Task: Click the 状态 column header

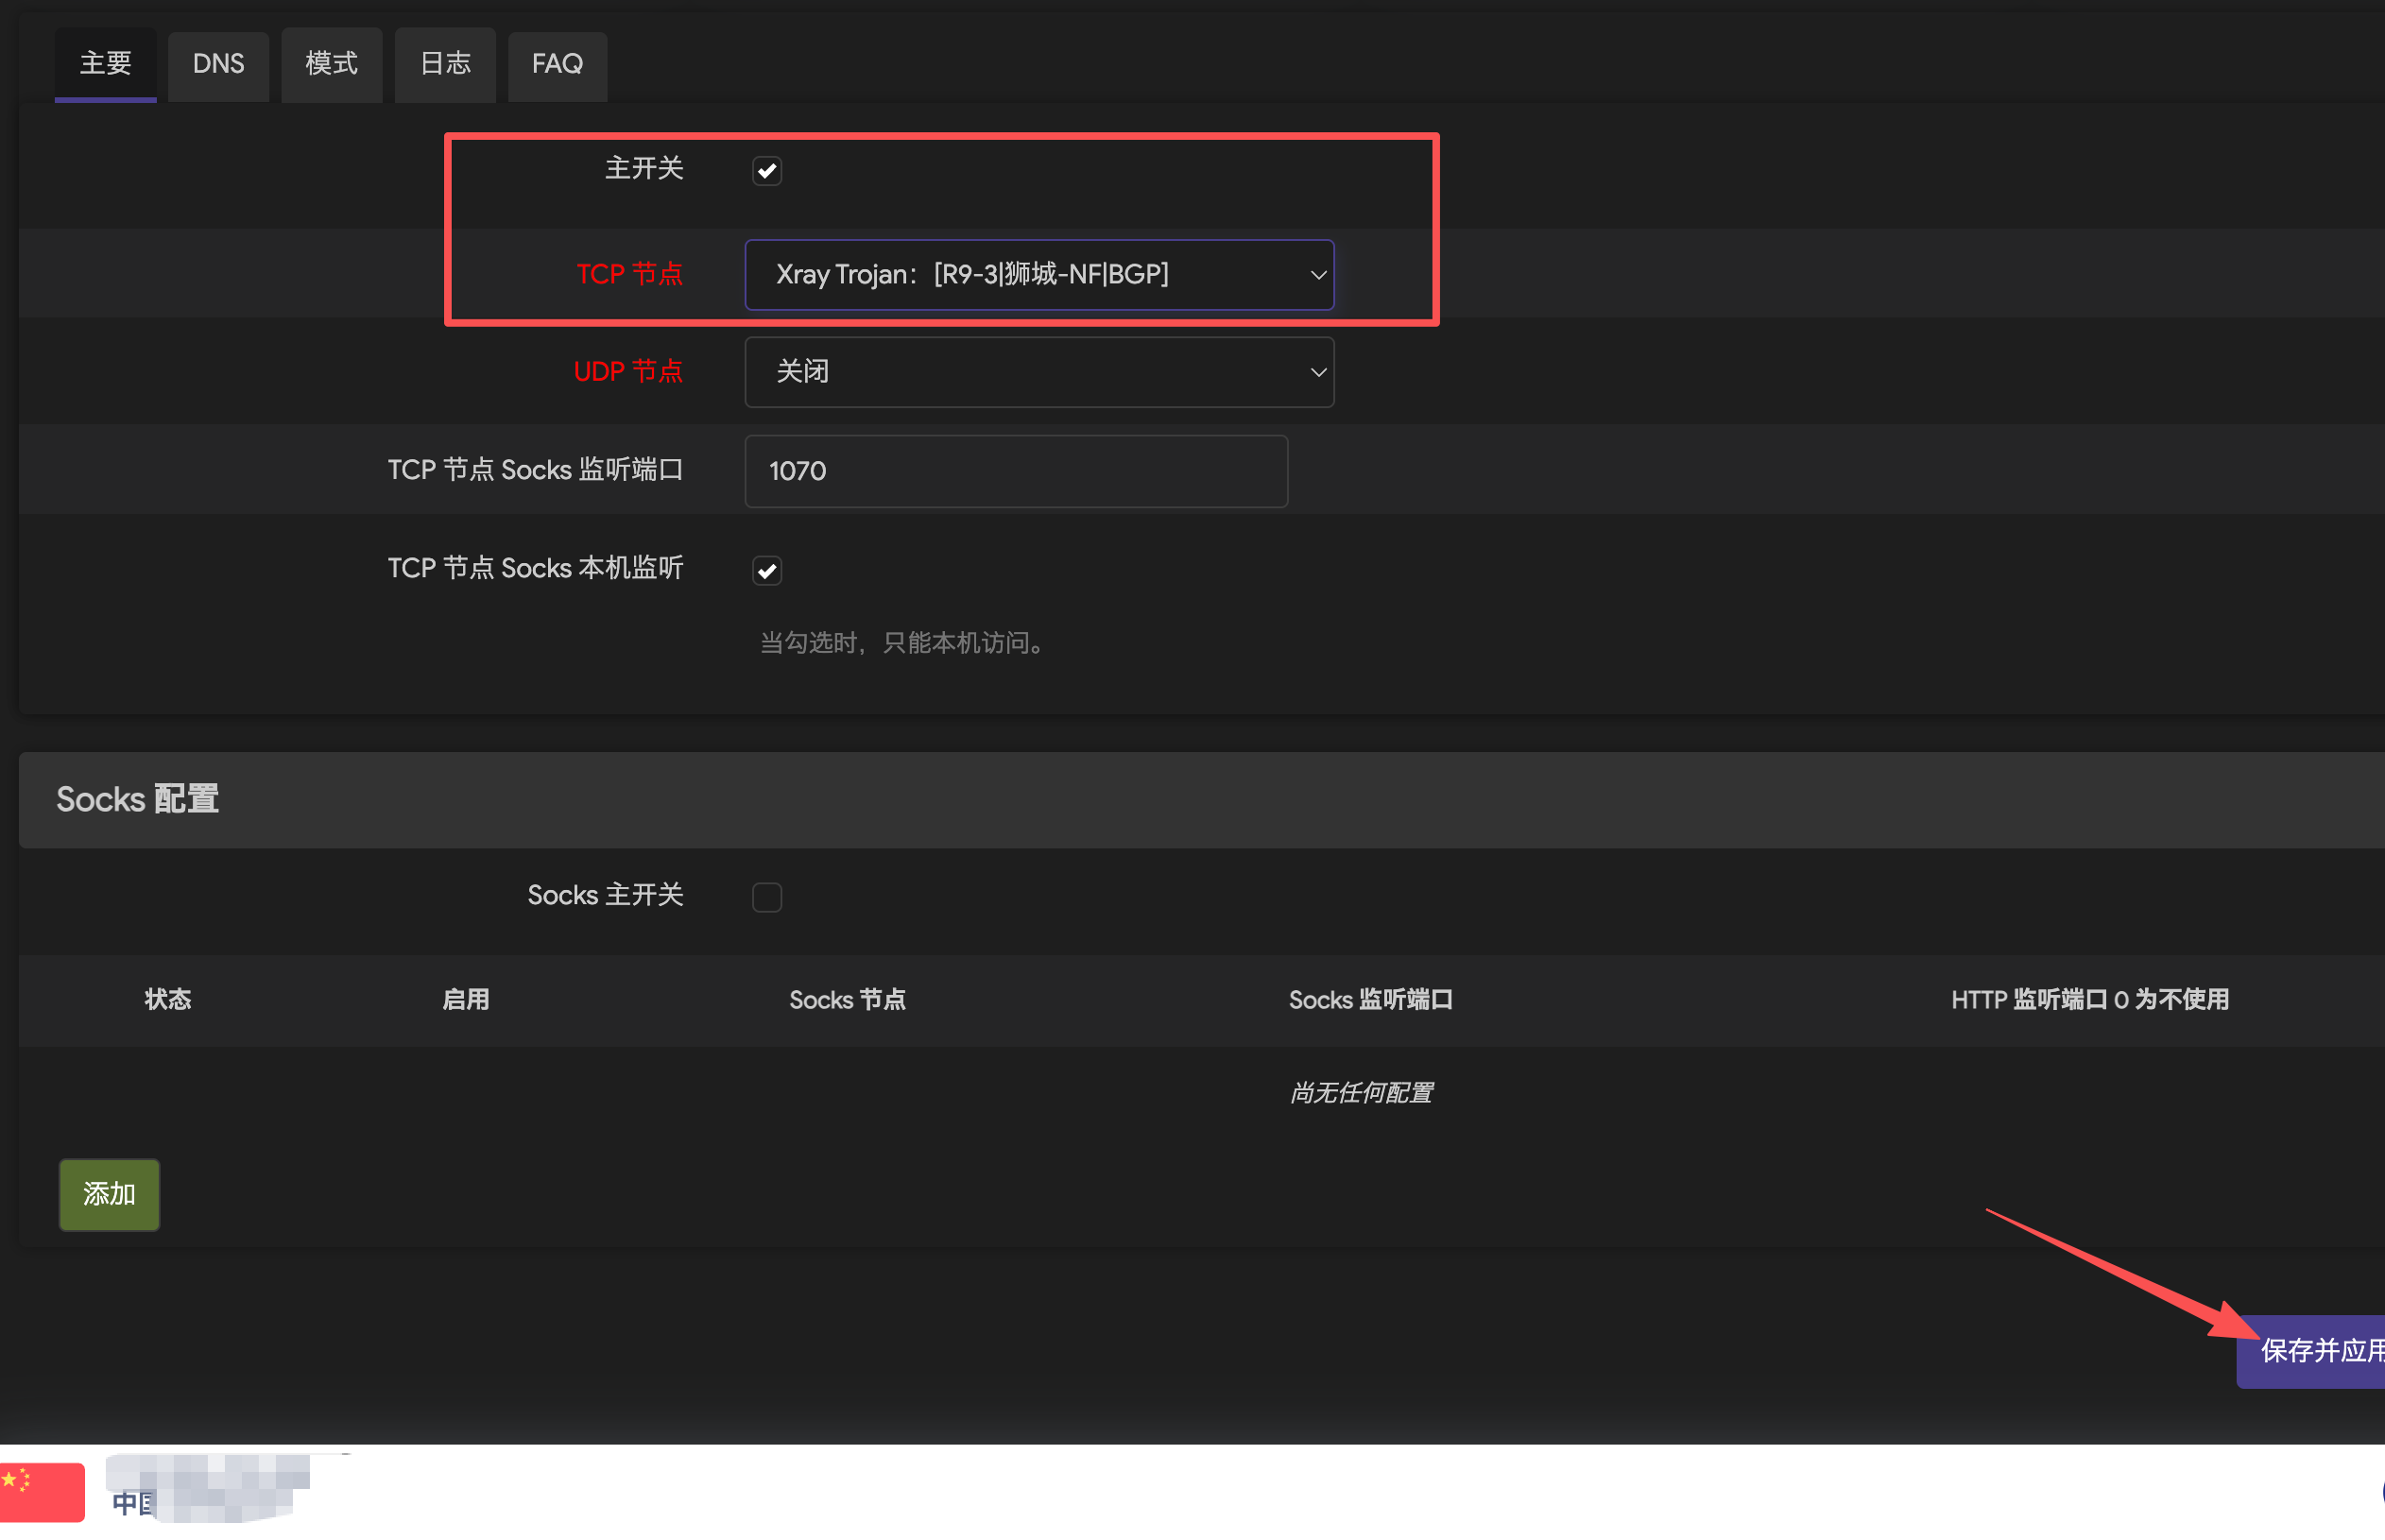Action: click(x=167, y=1000)
